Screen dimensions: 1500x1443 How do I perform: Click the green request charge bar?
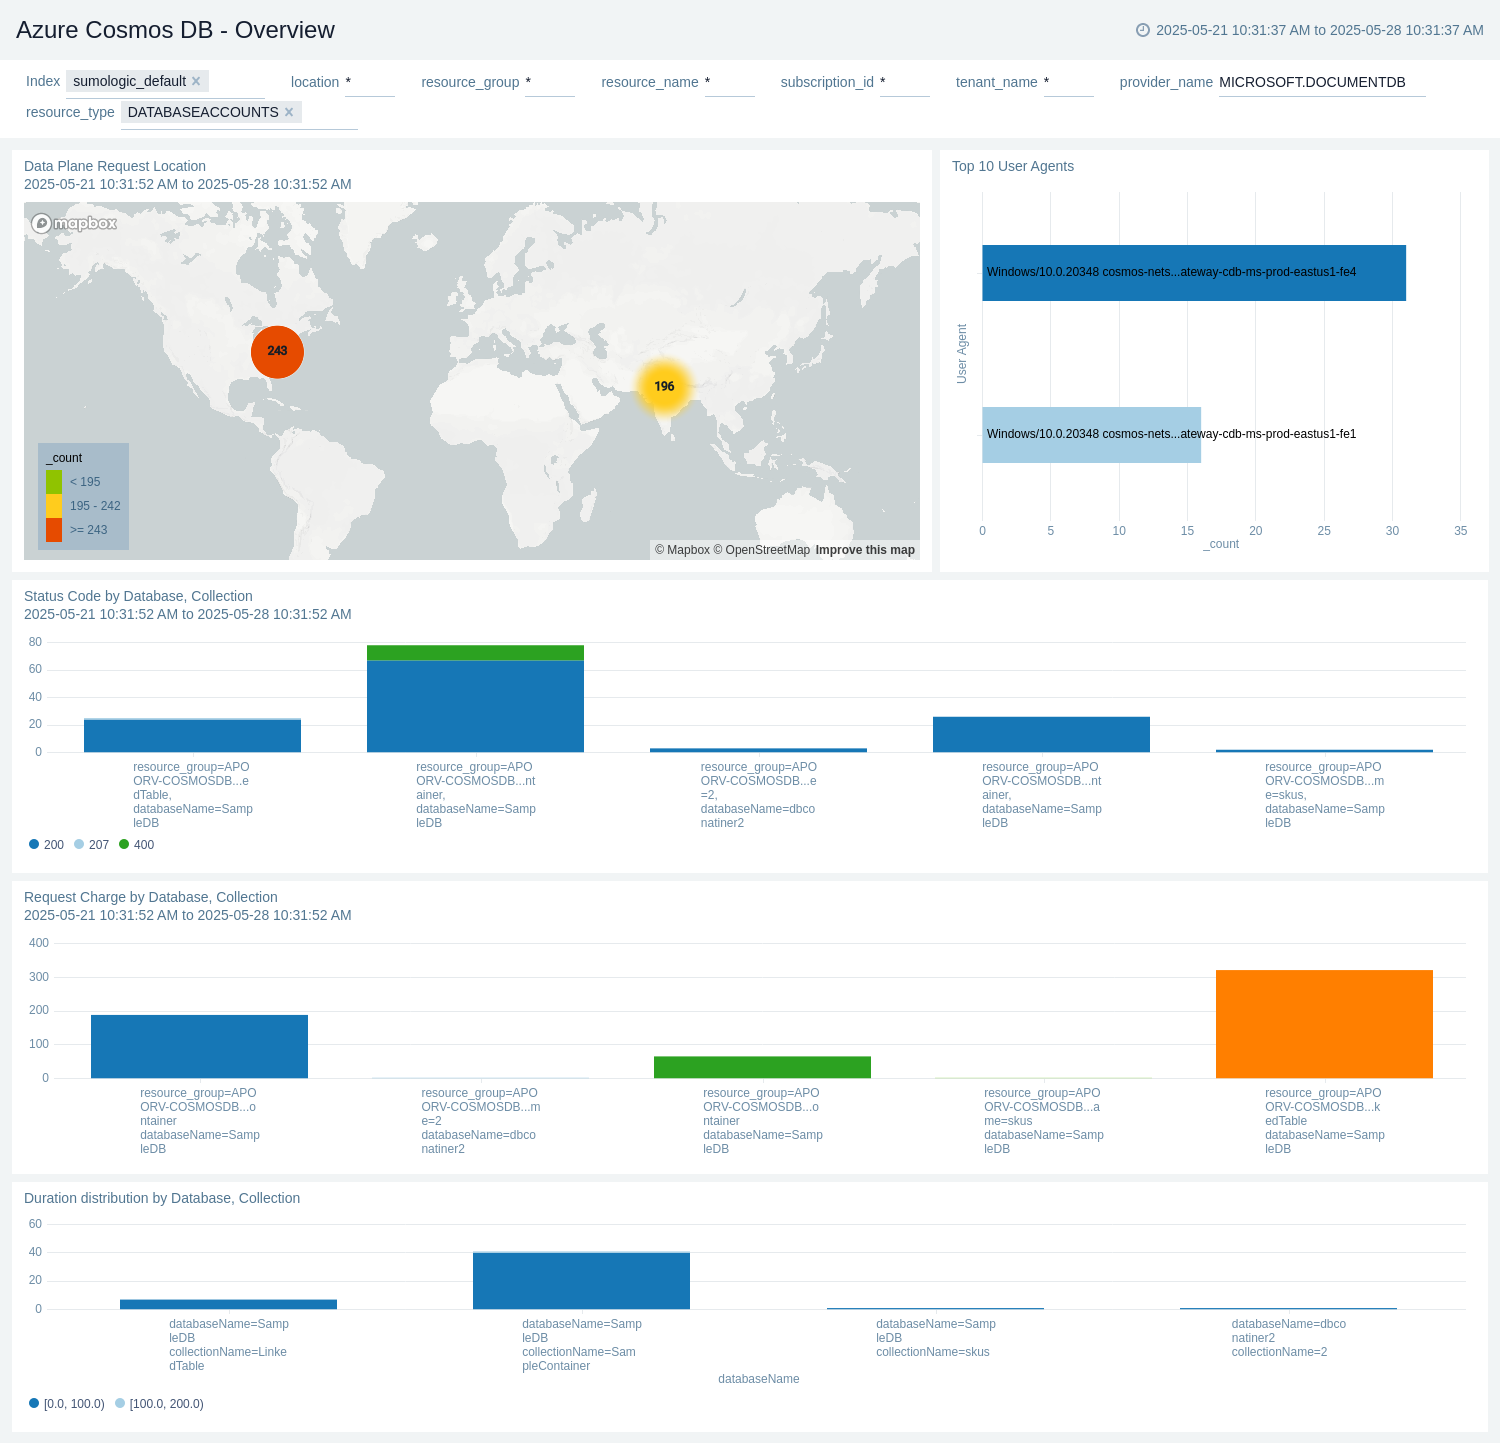pyautogui.click(x=762, y=1067)
